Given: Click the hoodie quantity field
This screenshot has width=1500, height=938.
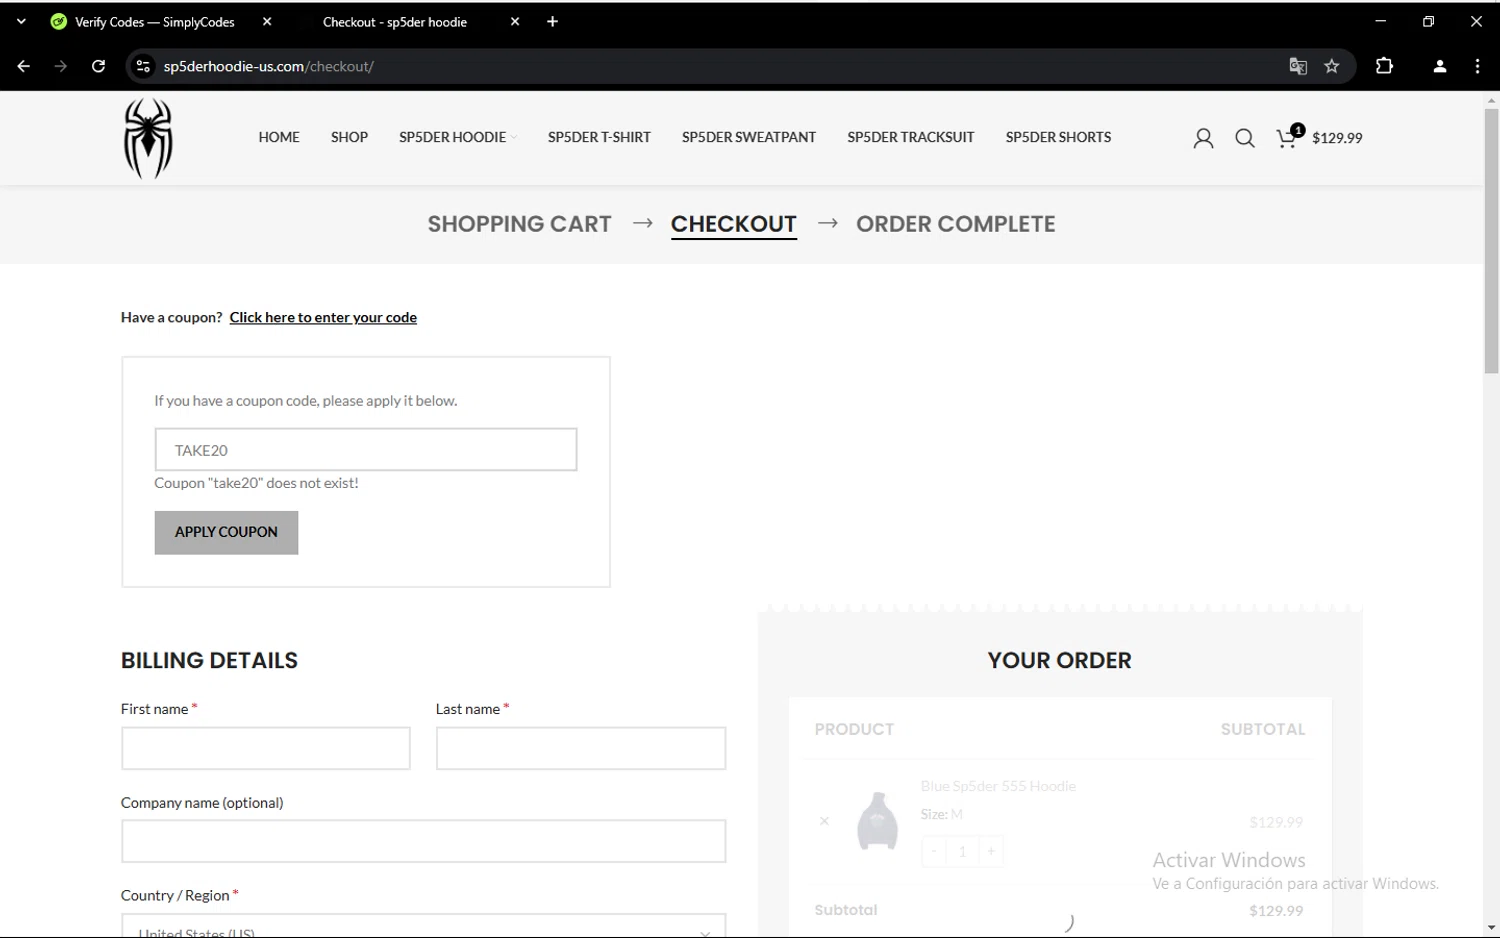Looking at the screenshot, I should (962, 851).
